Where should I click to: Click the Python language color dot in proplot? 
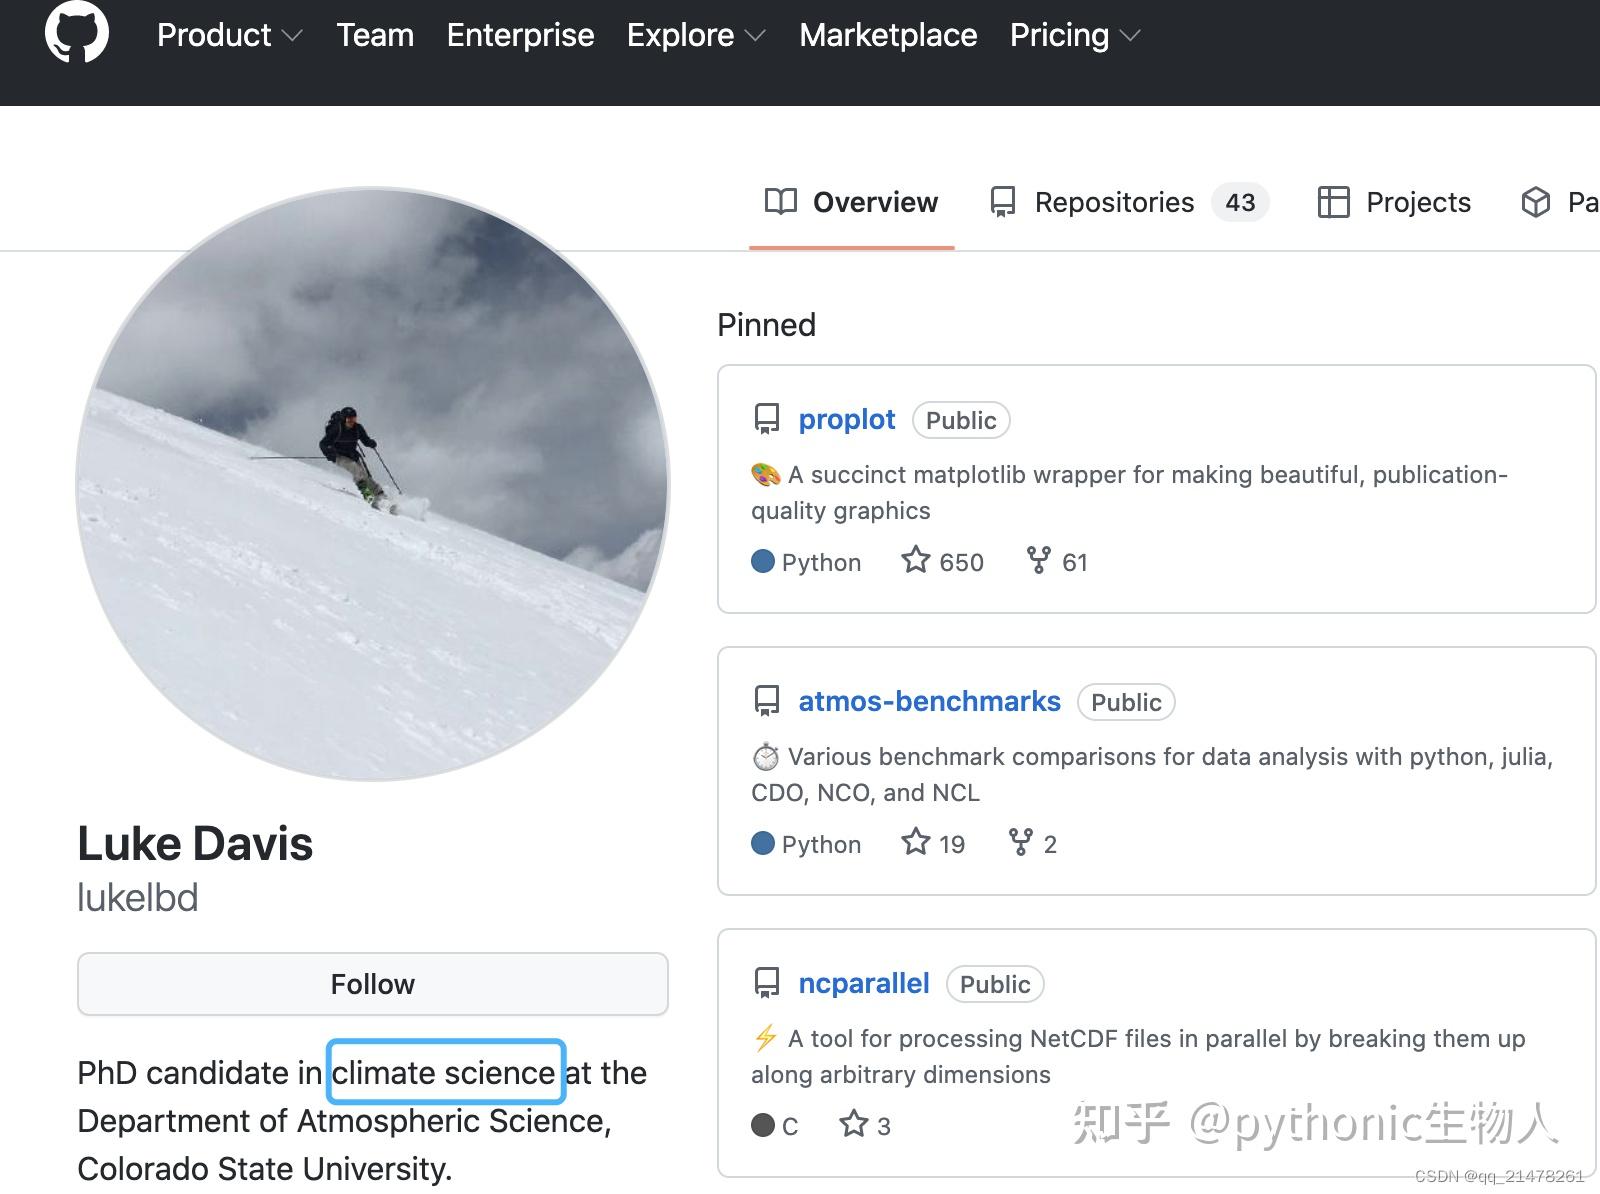[x=763, y=561]
